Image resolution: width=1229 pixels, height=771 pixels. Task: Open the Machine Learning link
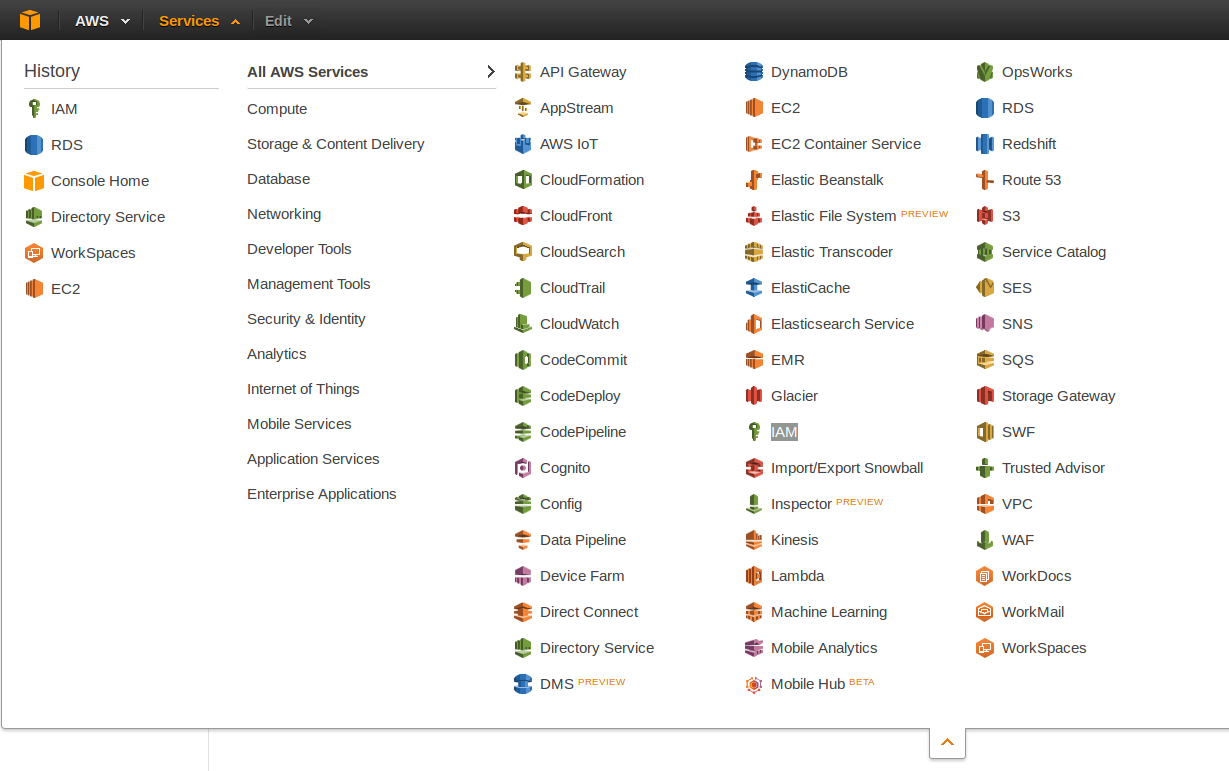[x=829, y=612]
